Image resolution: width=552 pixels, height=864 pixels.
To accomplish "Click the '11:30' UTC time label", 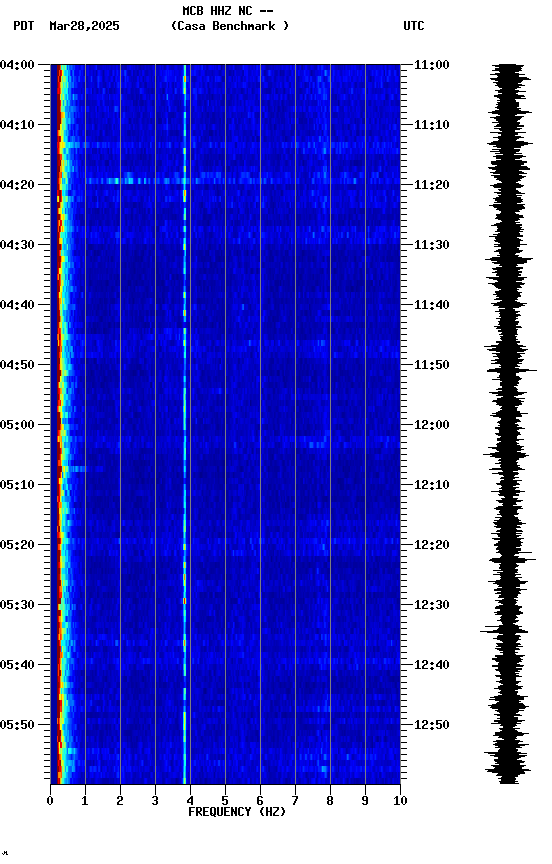I will (x=432, y=245).
